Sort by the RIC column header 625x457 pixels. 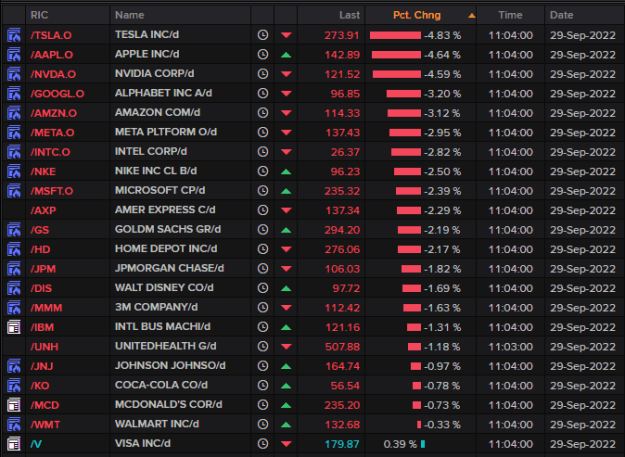pos(39,15)
